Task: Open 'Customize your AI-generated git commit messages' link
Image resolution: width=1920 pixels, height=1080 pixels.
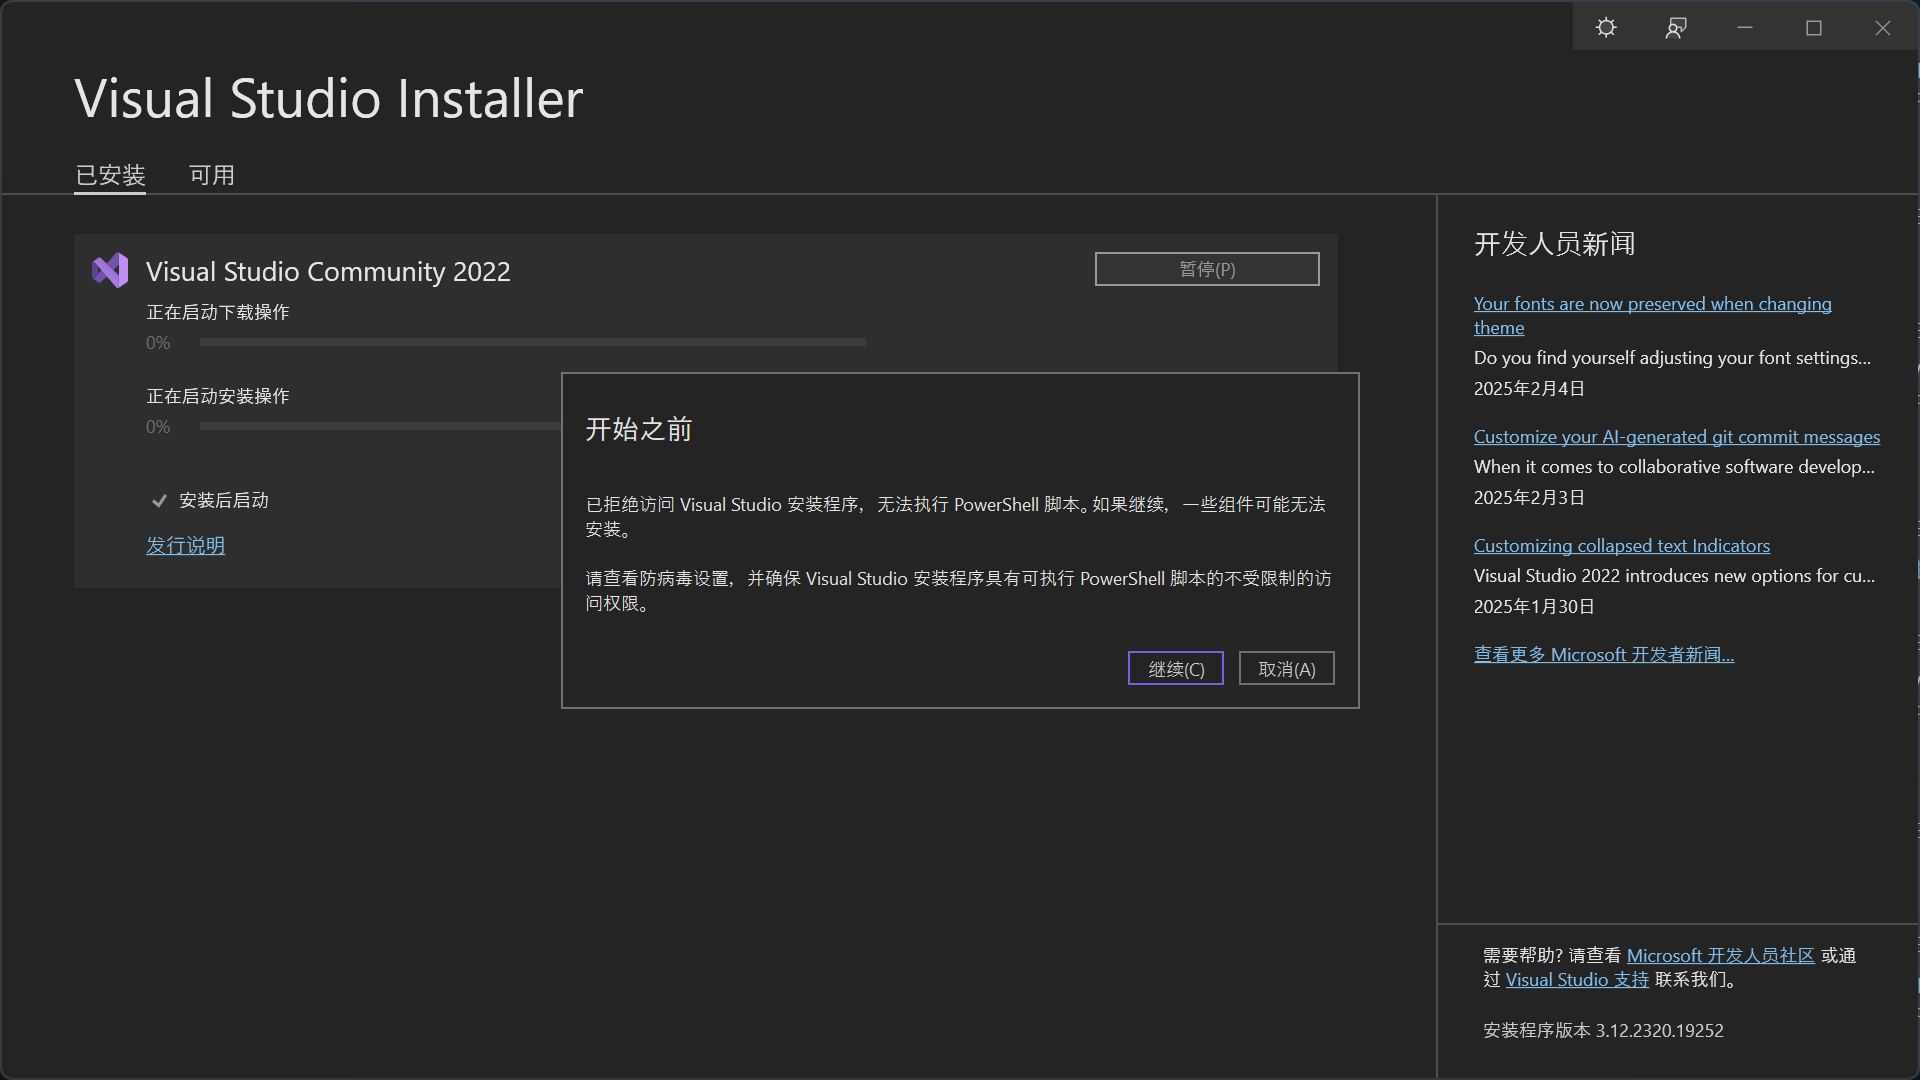Action: 1677,437
